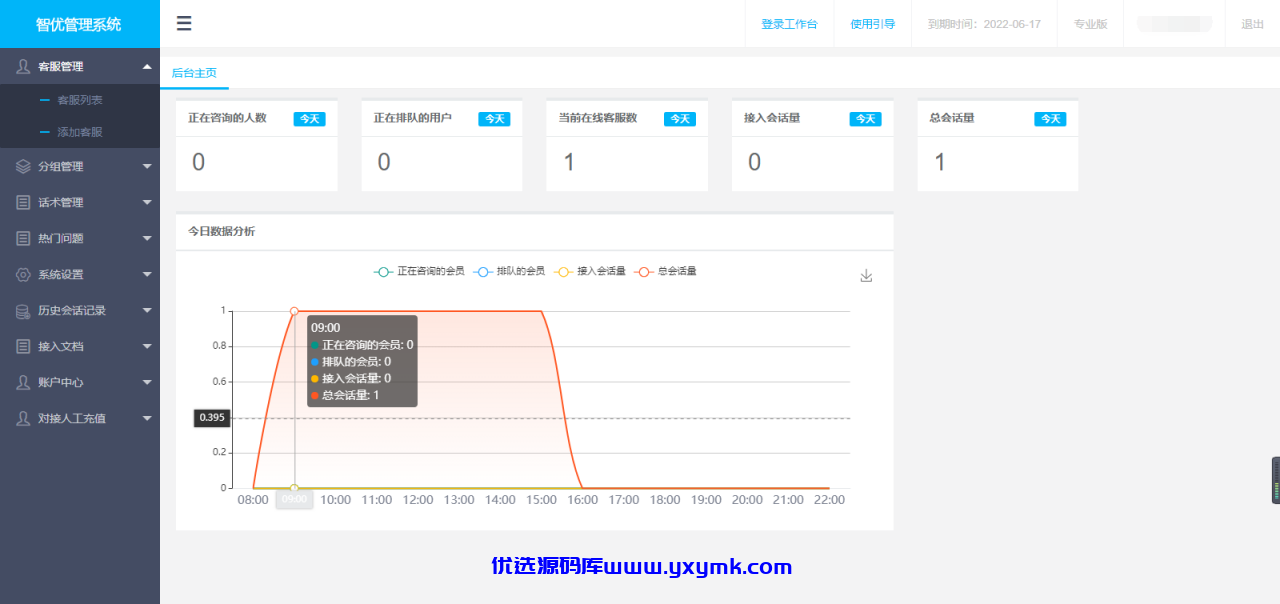This screenshot has height=604, width=1280.
Task: Select the 后台主页 tab
Action: coord(194,73)
